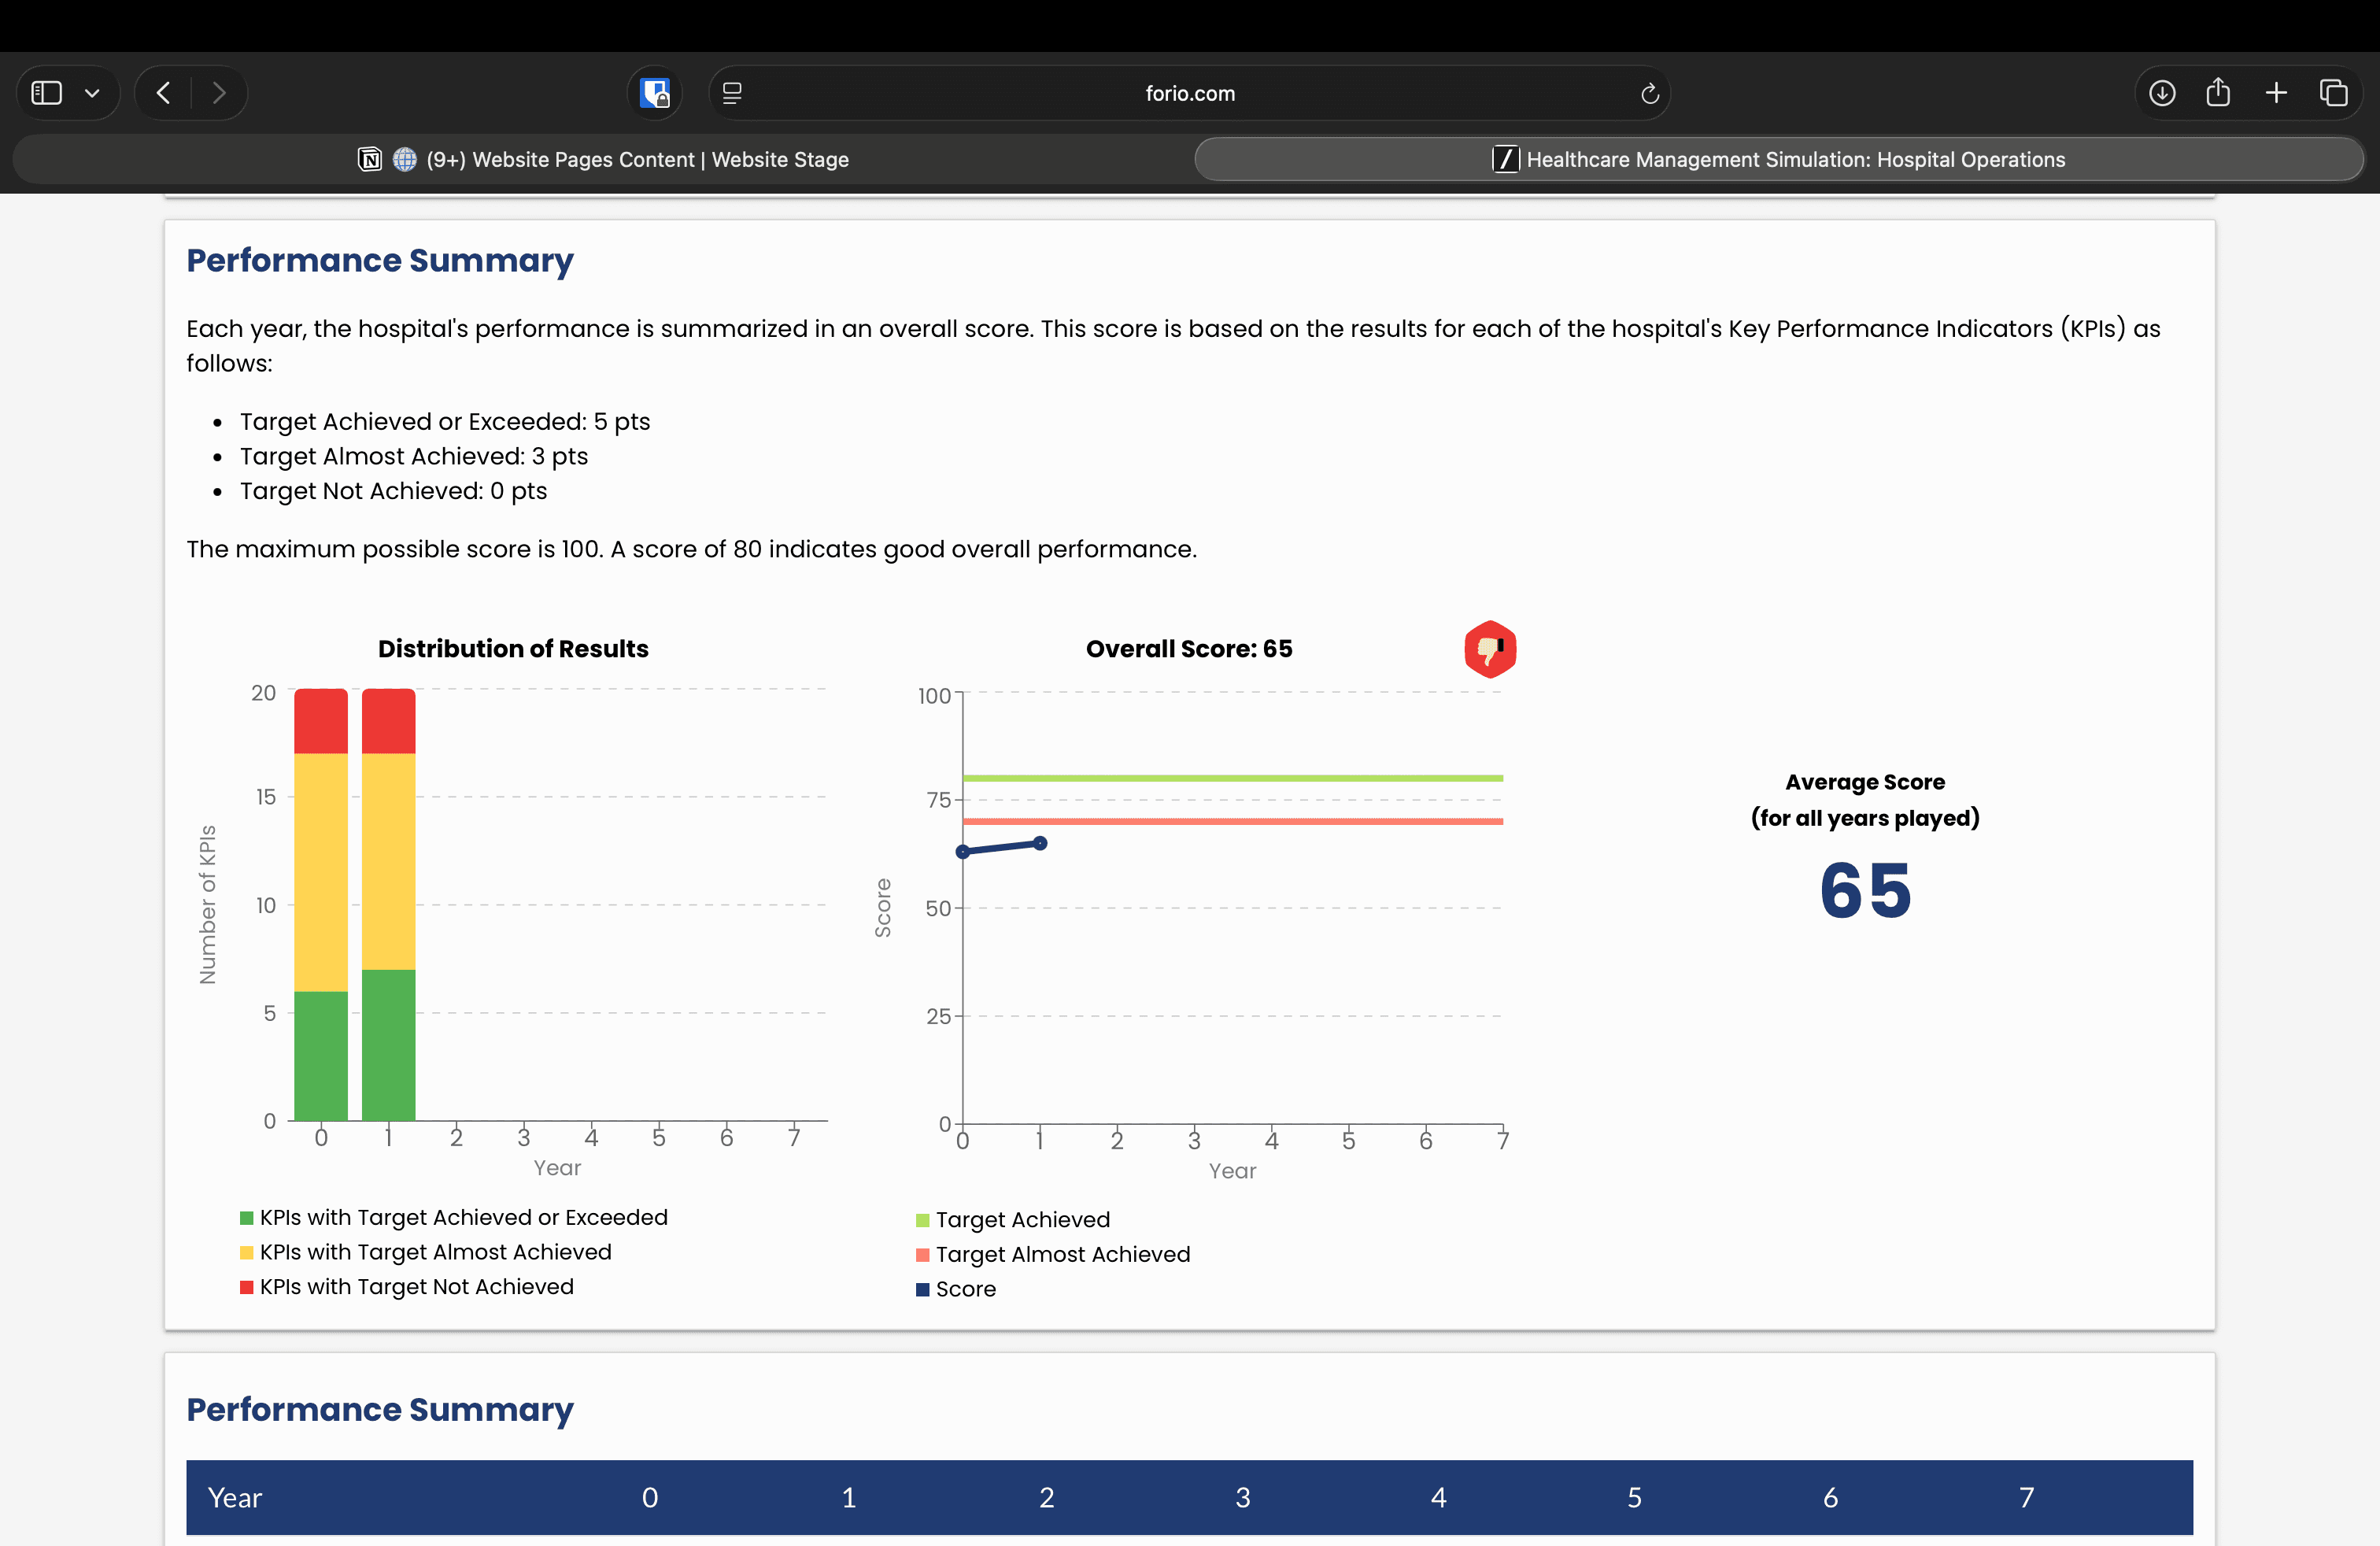Click the Target Almost Achieved legend swatch

[x=922, y=1255]
